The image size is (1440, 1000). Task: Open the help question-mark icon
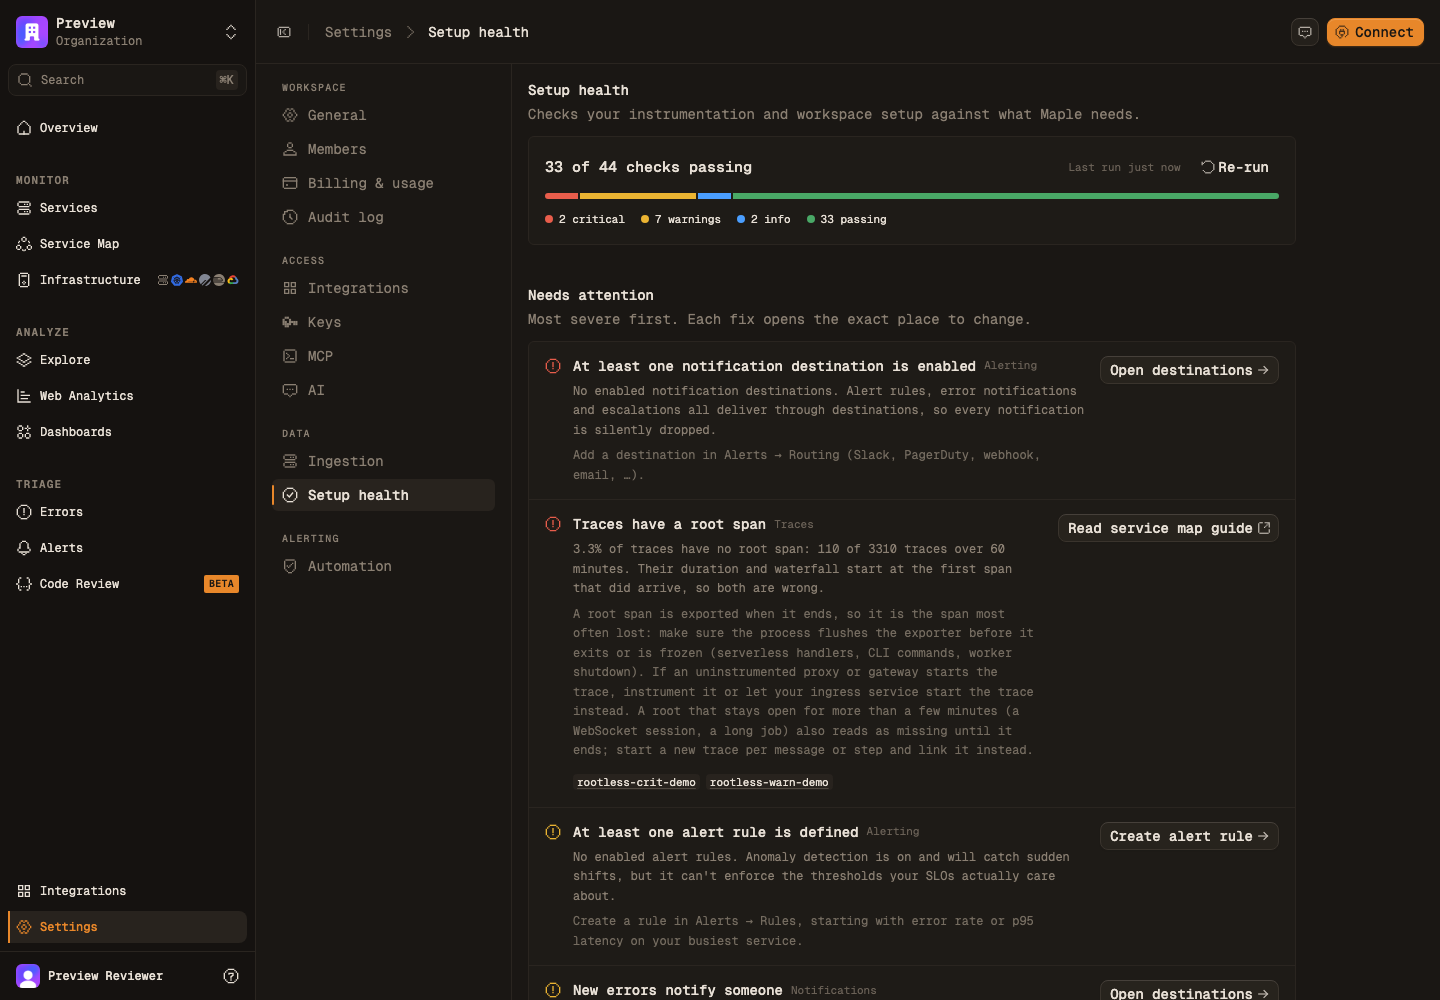(x=231, y=976)
